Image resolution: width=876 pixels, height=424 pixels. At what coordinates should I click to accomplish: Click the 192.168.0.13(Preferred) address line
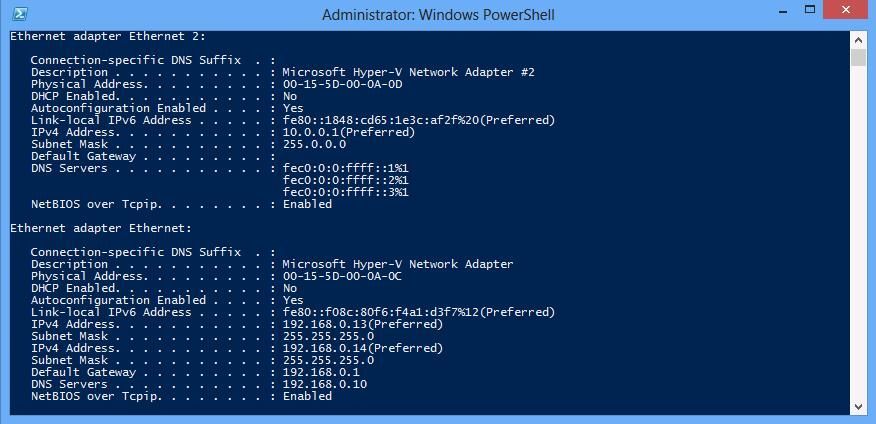(x=362, y=324)
